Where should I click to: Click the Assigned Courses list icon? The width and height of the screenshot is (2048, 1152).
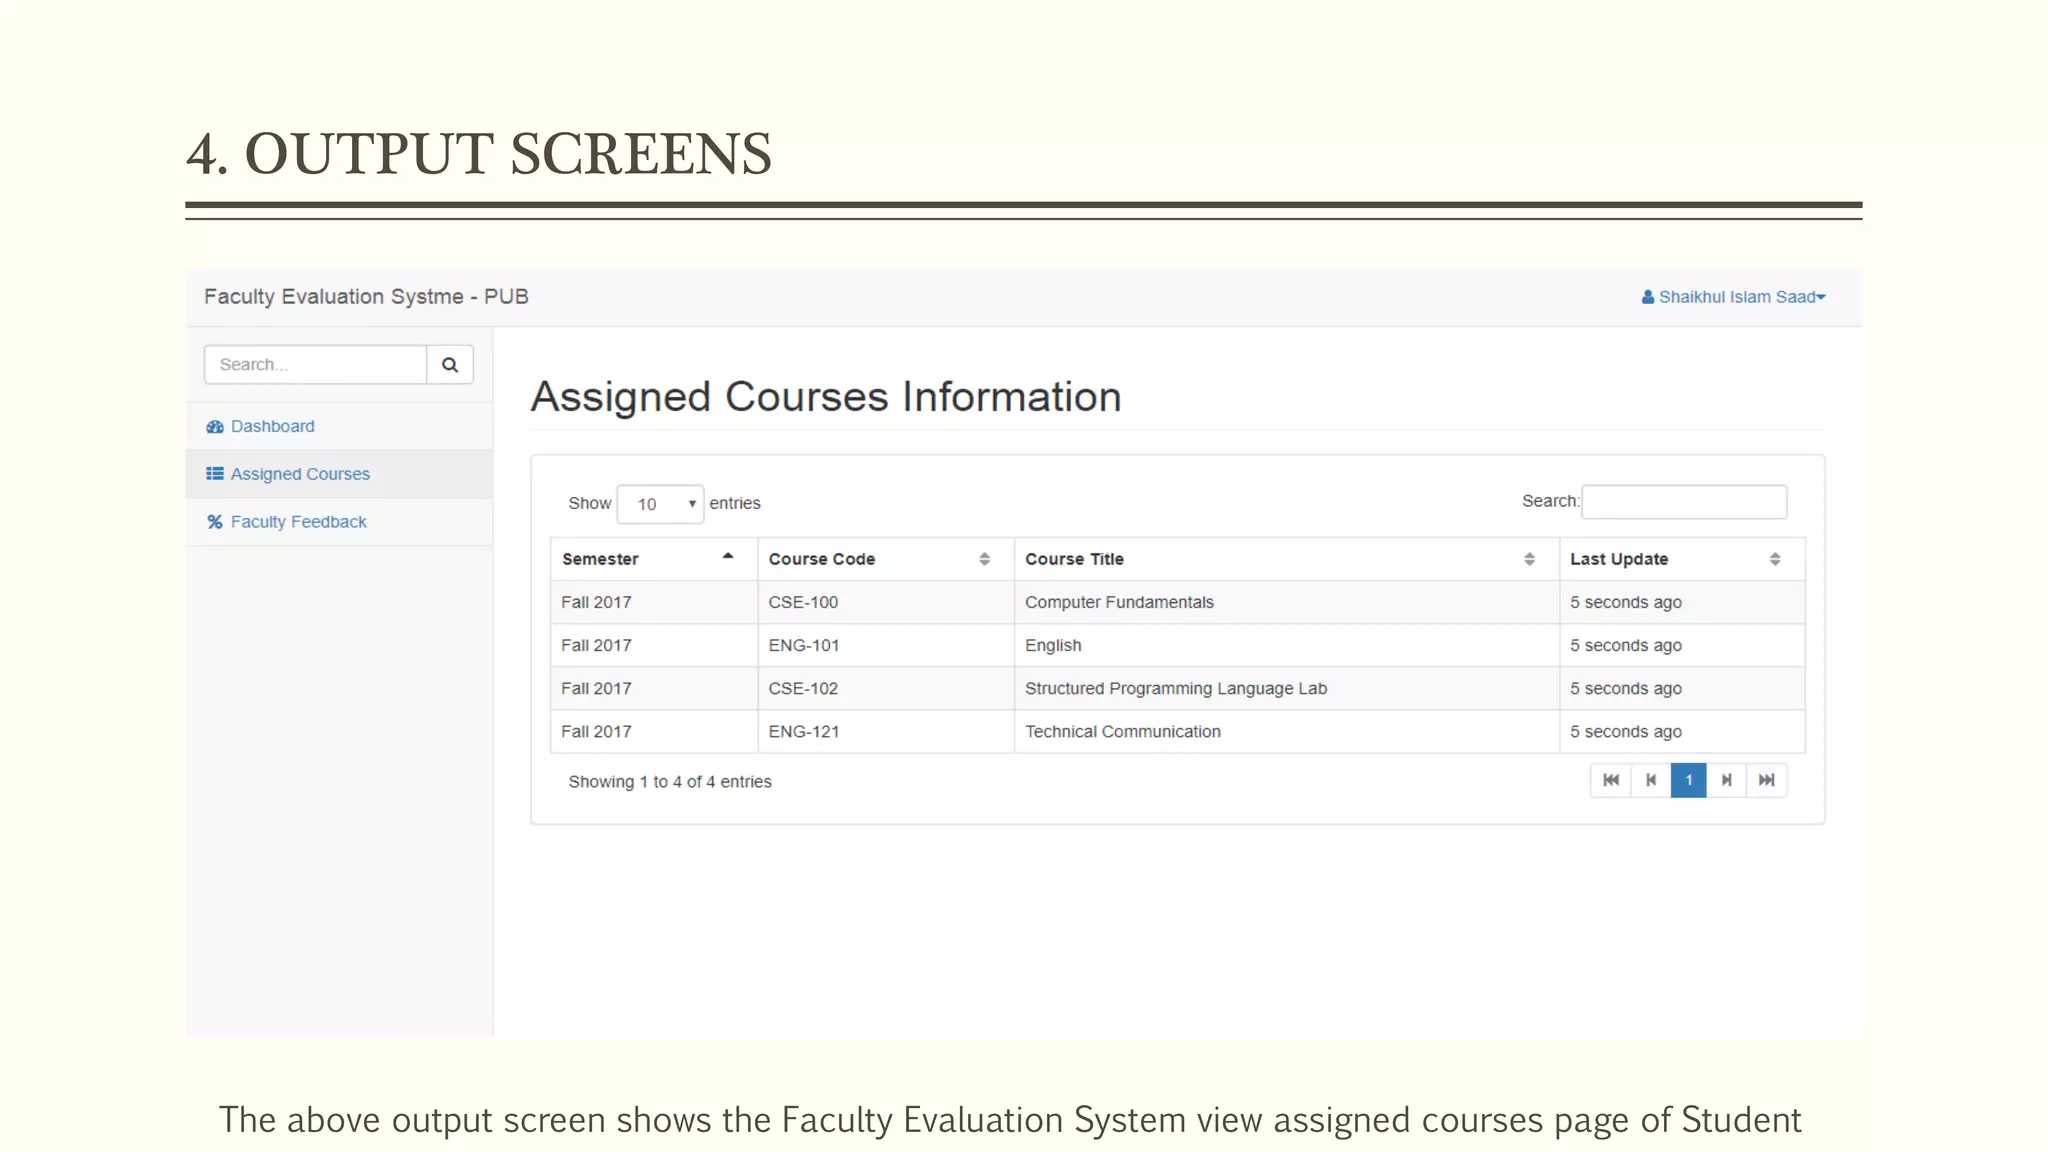point(215,474)
